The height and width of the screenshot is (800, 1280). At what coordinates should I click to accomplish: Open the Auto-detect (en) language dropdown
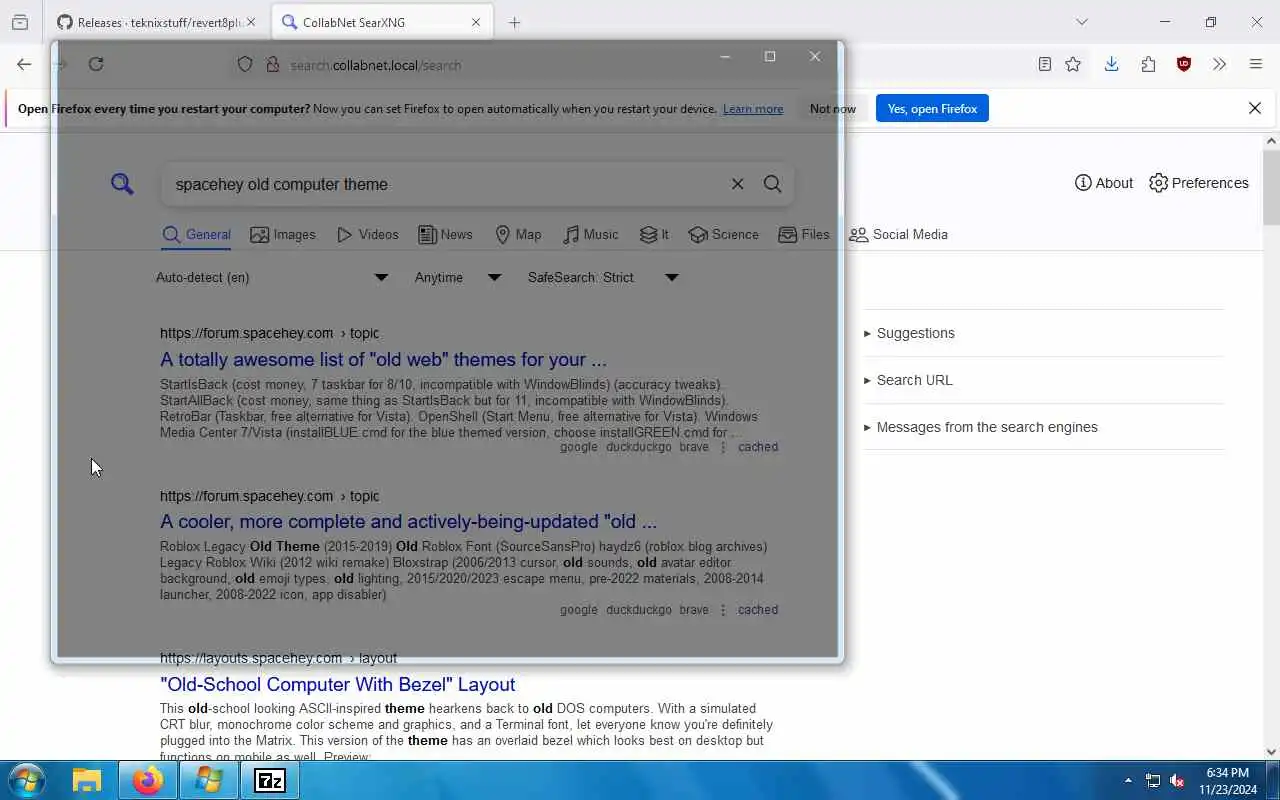tap(272, 278)
